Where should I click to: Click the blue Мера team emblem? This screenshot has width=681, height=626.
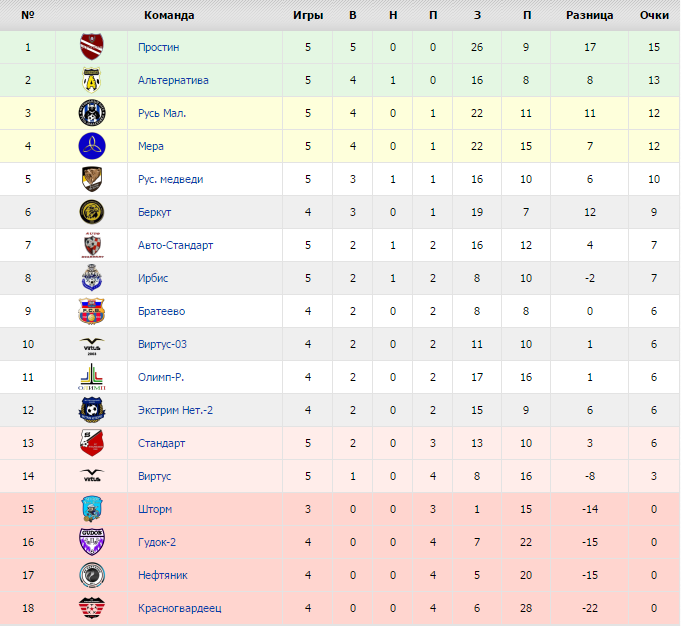click(92, 146)
